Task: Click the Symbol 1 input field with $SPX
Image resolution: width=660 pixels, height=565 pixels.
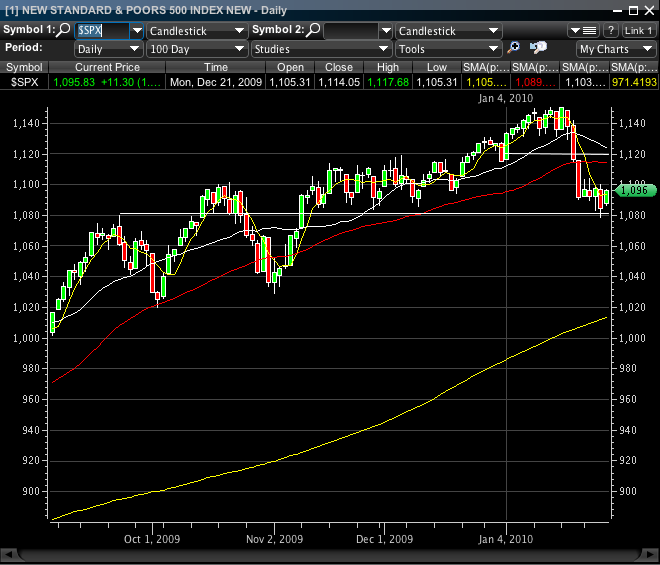Action: click(102, 31)
